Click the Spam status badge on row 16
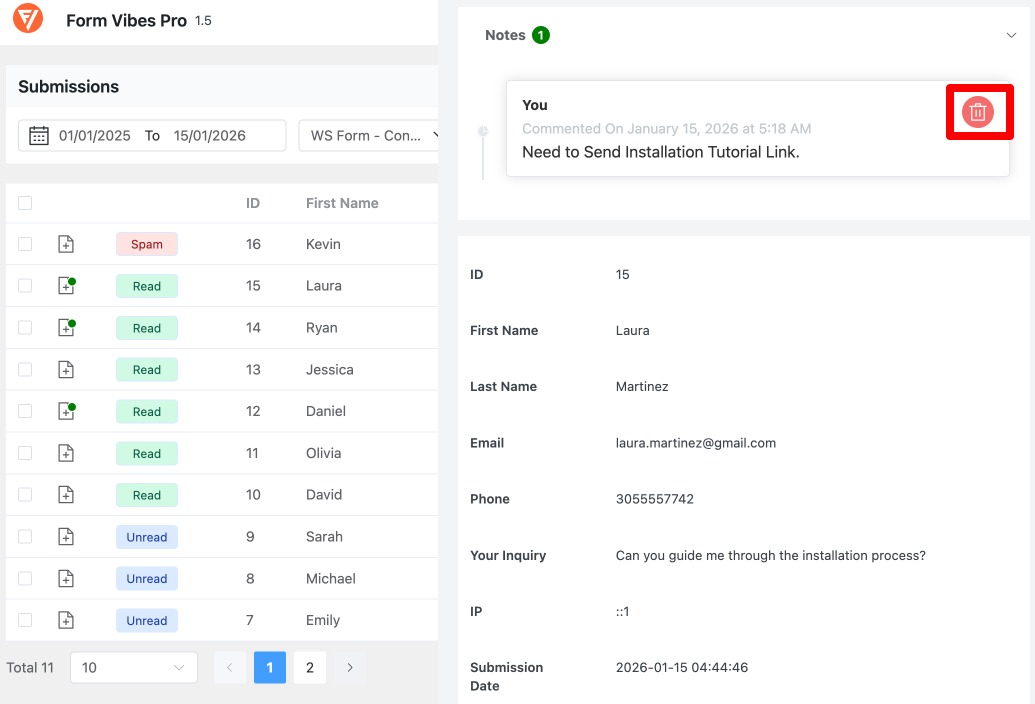1035x704 pixels. tap(146, 243)
